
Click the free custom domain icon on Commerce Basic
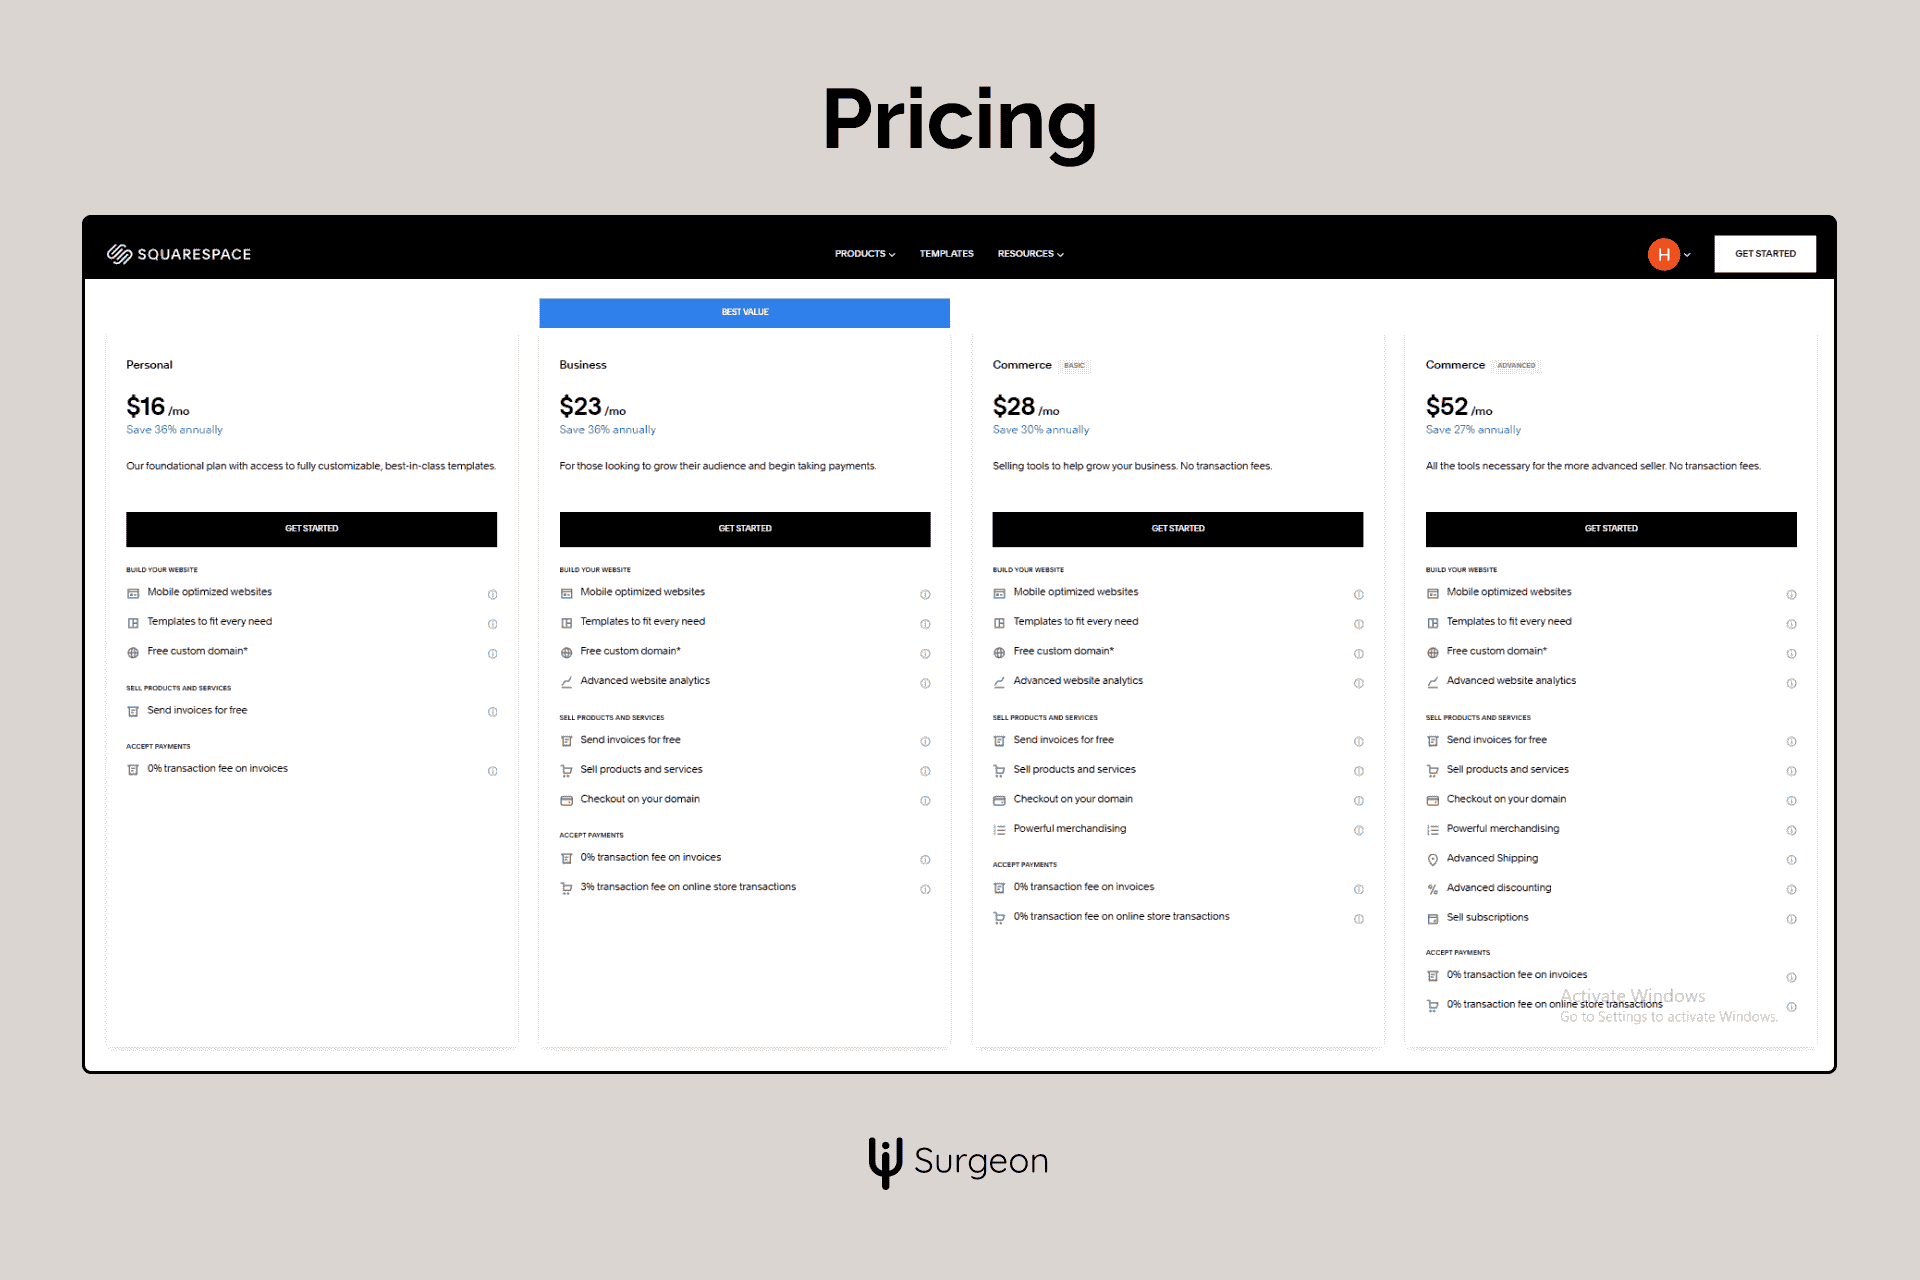tap(1000, 650)
